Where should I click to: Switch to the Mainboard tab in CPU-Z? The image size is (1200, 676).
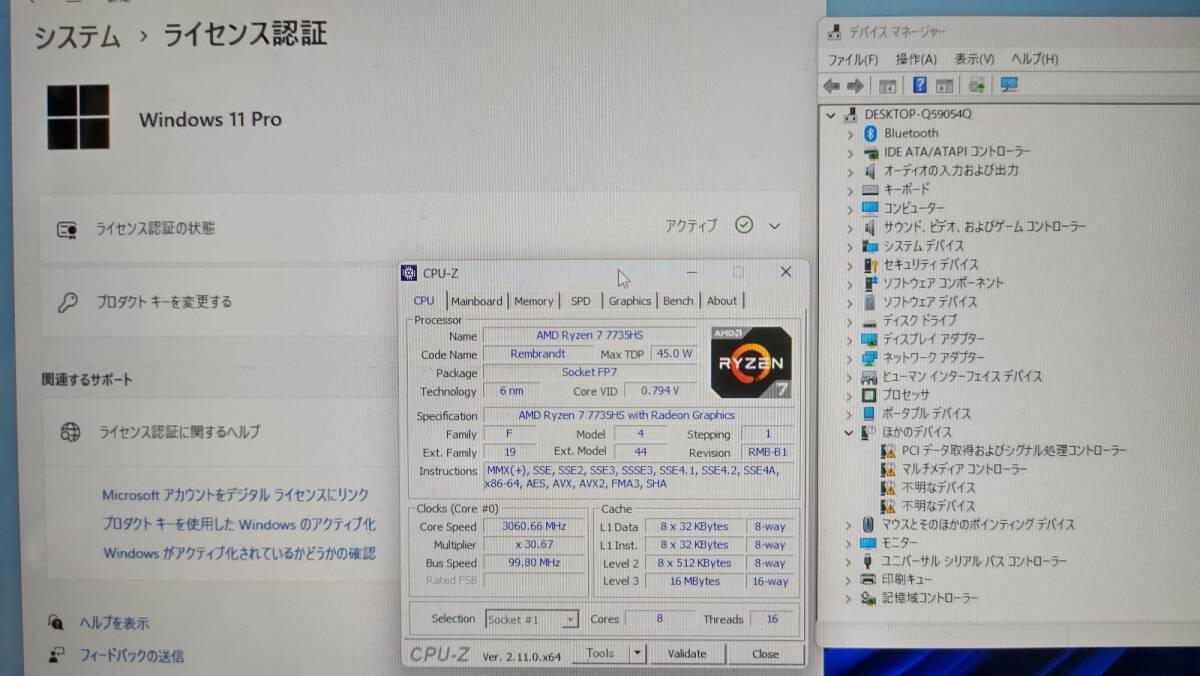pyautogui.click(x=476, y=301)
